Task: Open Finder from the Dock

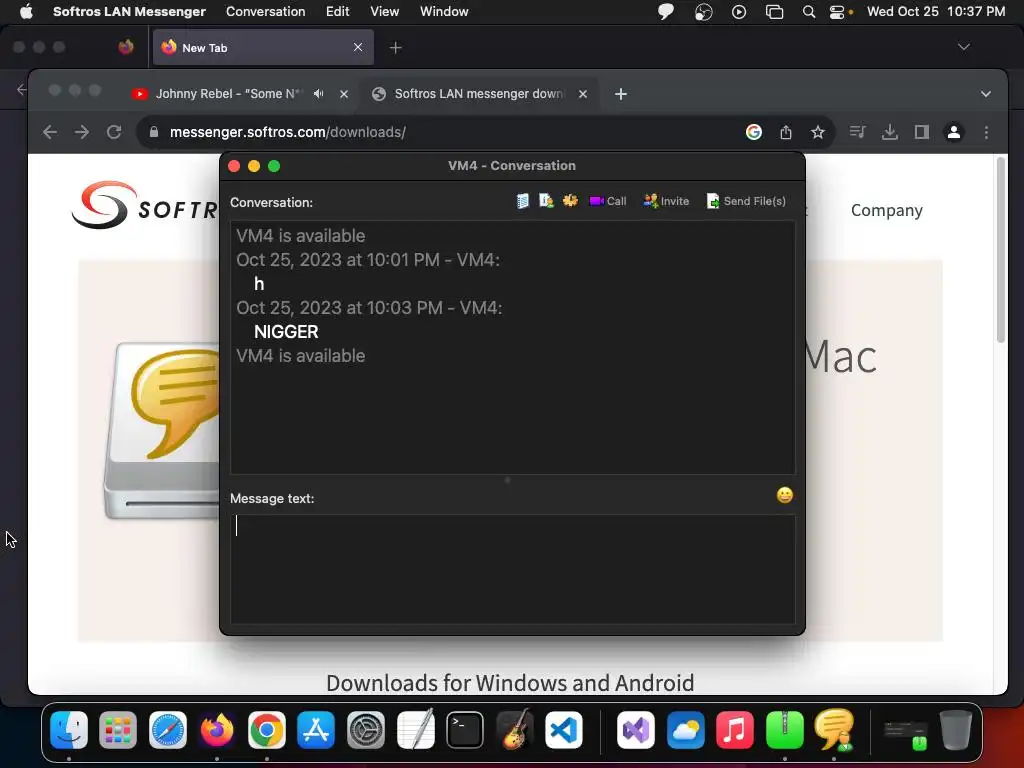Action: 69,730
